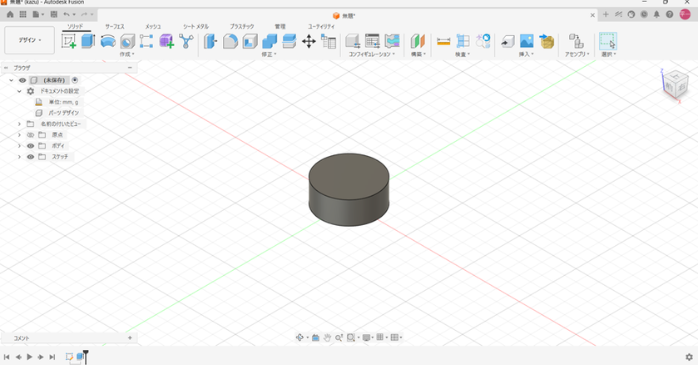Select the Interference inspect tool

[x=463, y=41]
